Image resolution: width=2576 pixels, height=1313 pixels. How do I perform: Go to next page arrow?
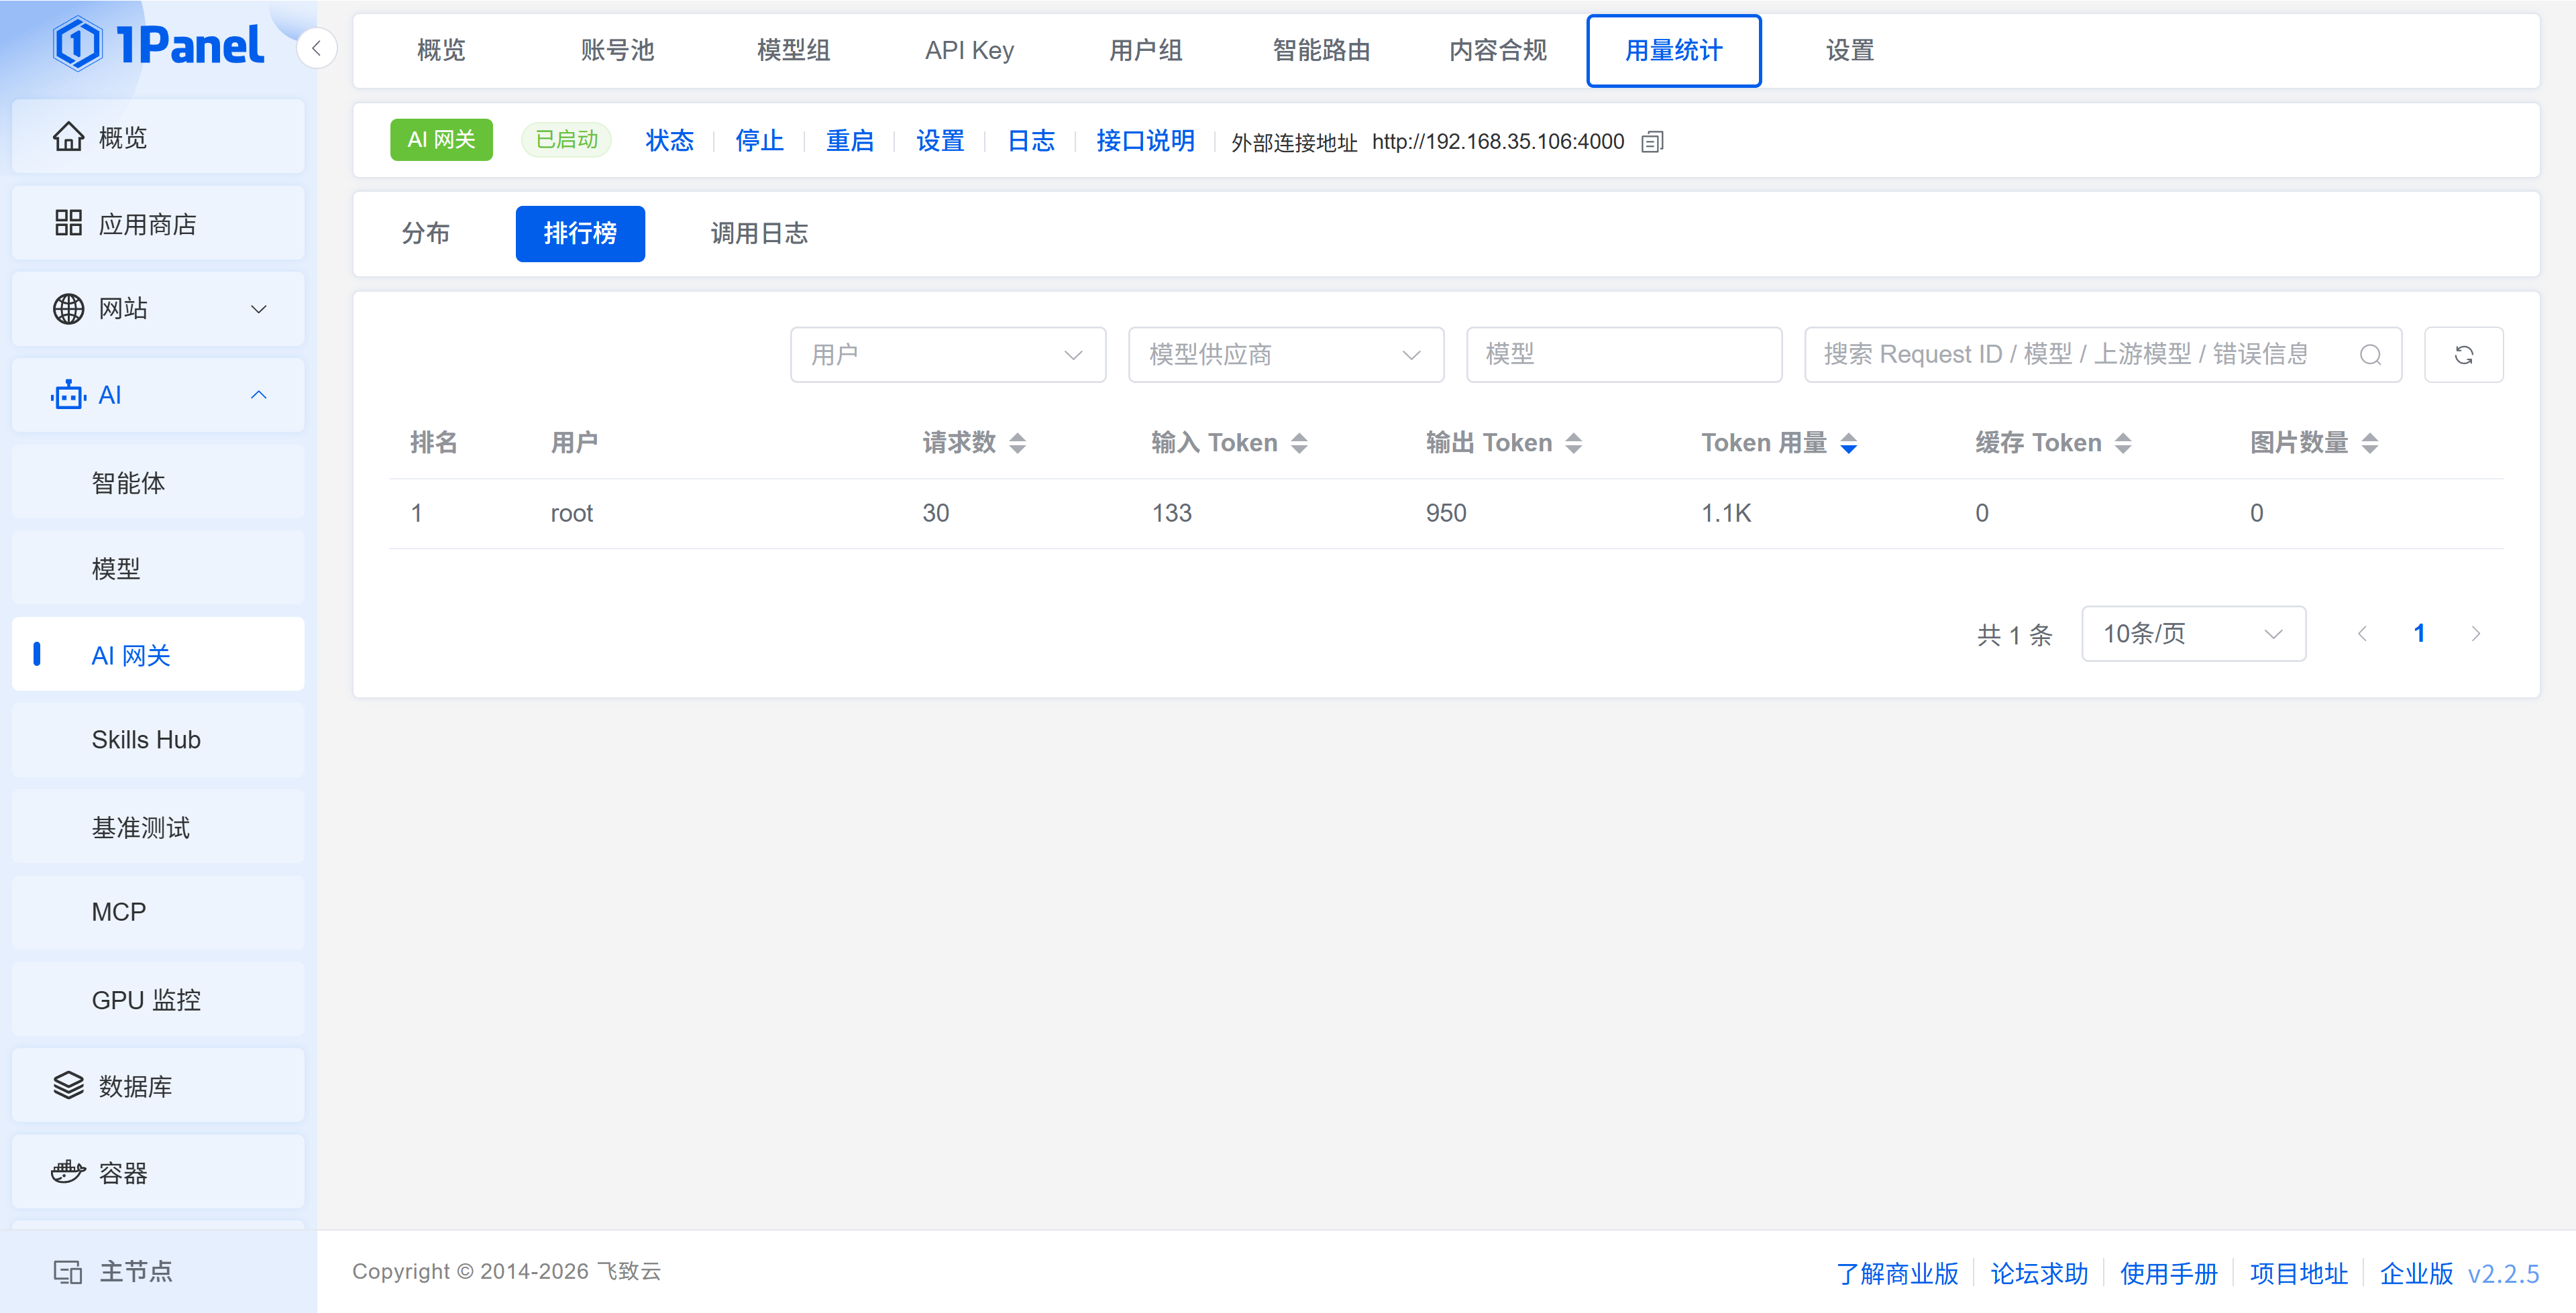click(2476, 634)
